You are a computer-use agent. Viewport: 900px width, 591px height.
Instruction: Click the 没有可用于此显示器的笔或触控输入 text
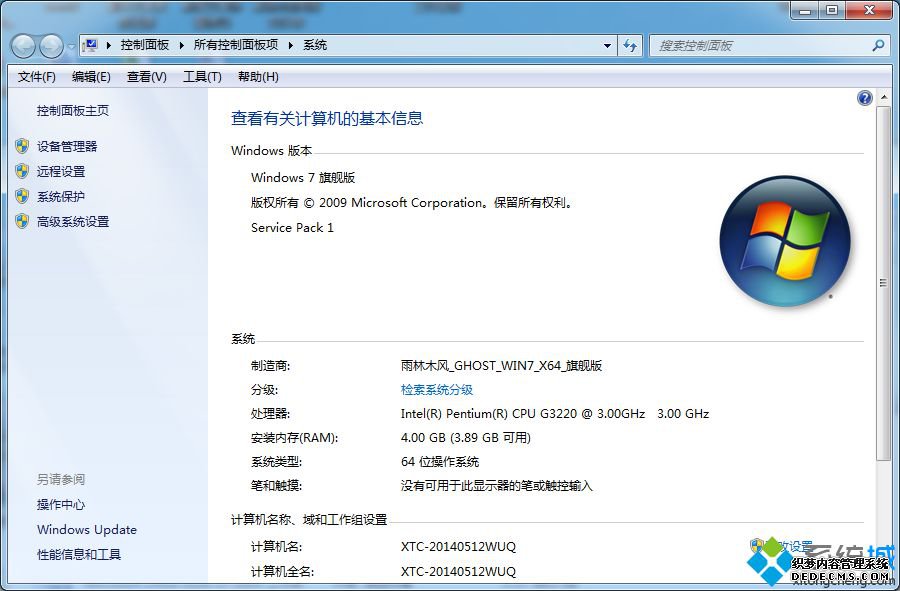[496, 486]
